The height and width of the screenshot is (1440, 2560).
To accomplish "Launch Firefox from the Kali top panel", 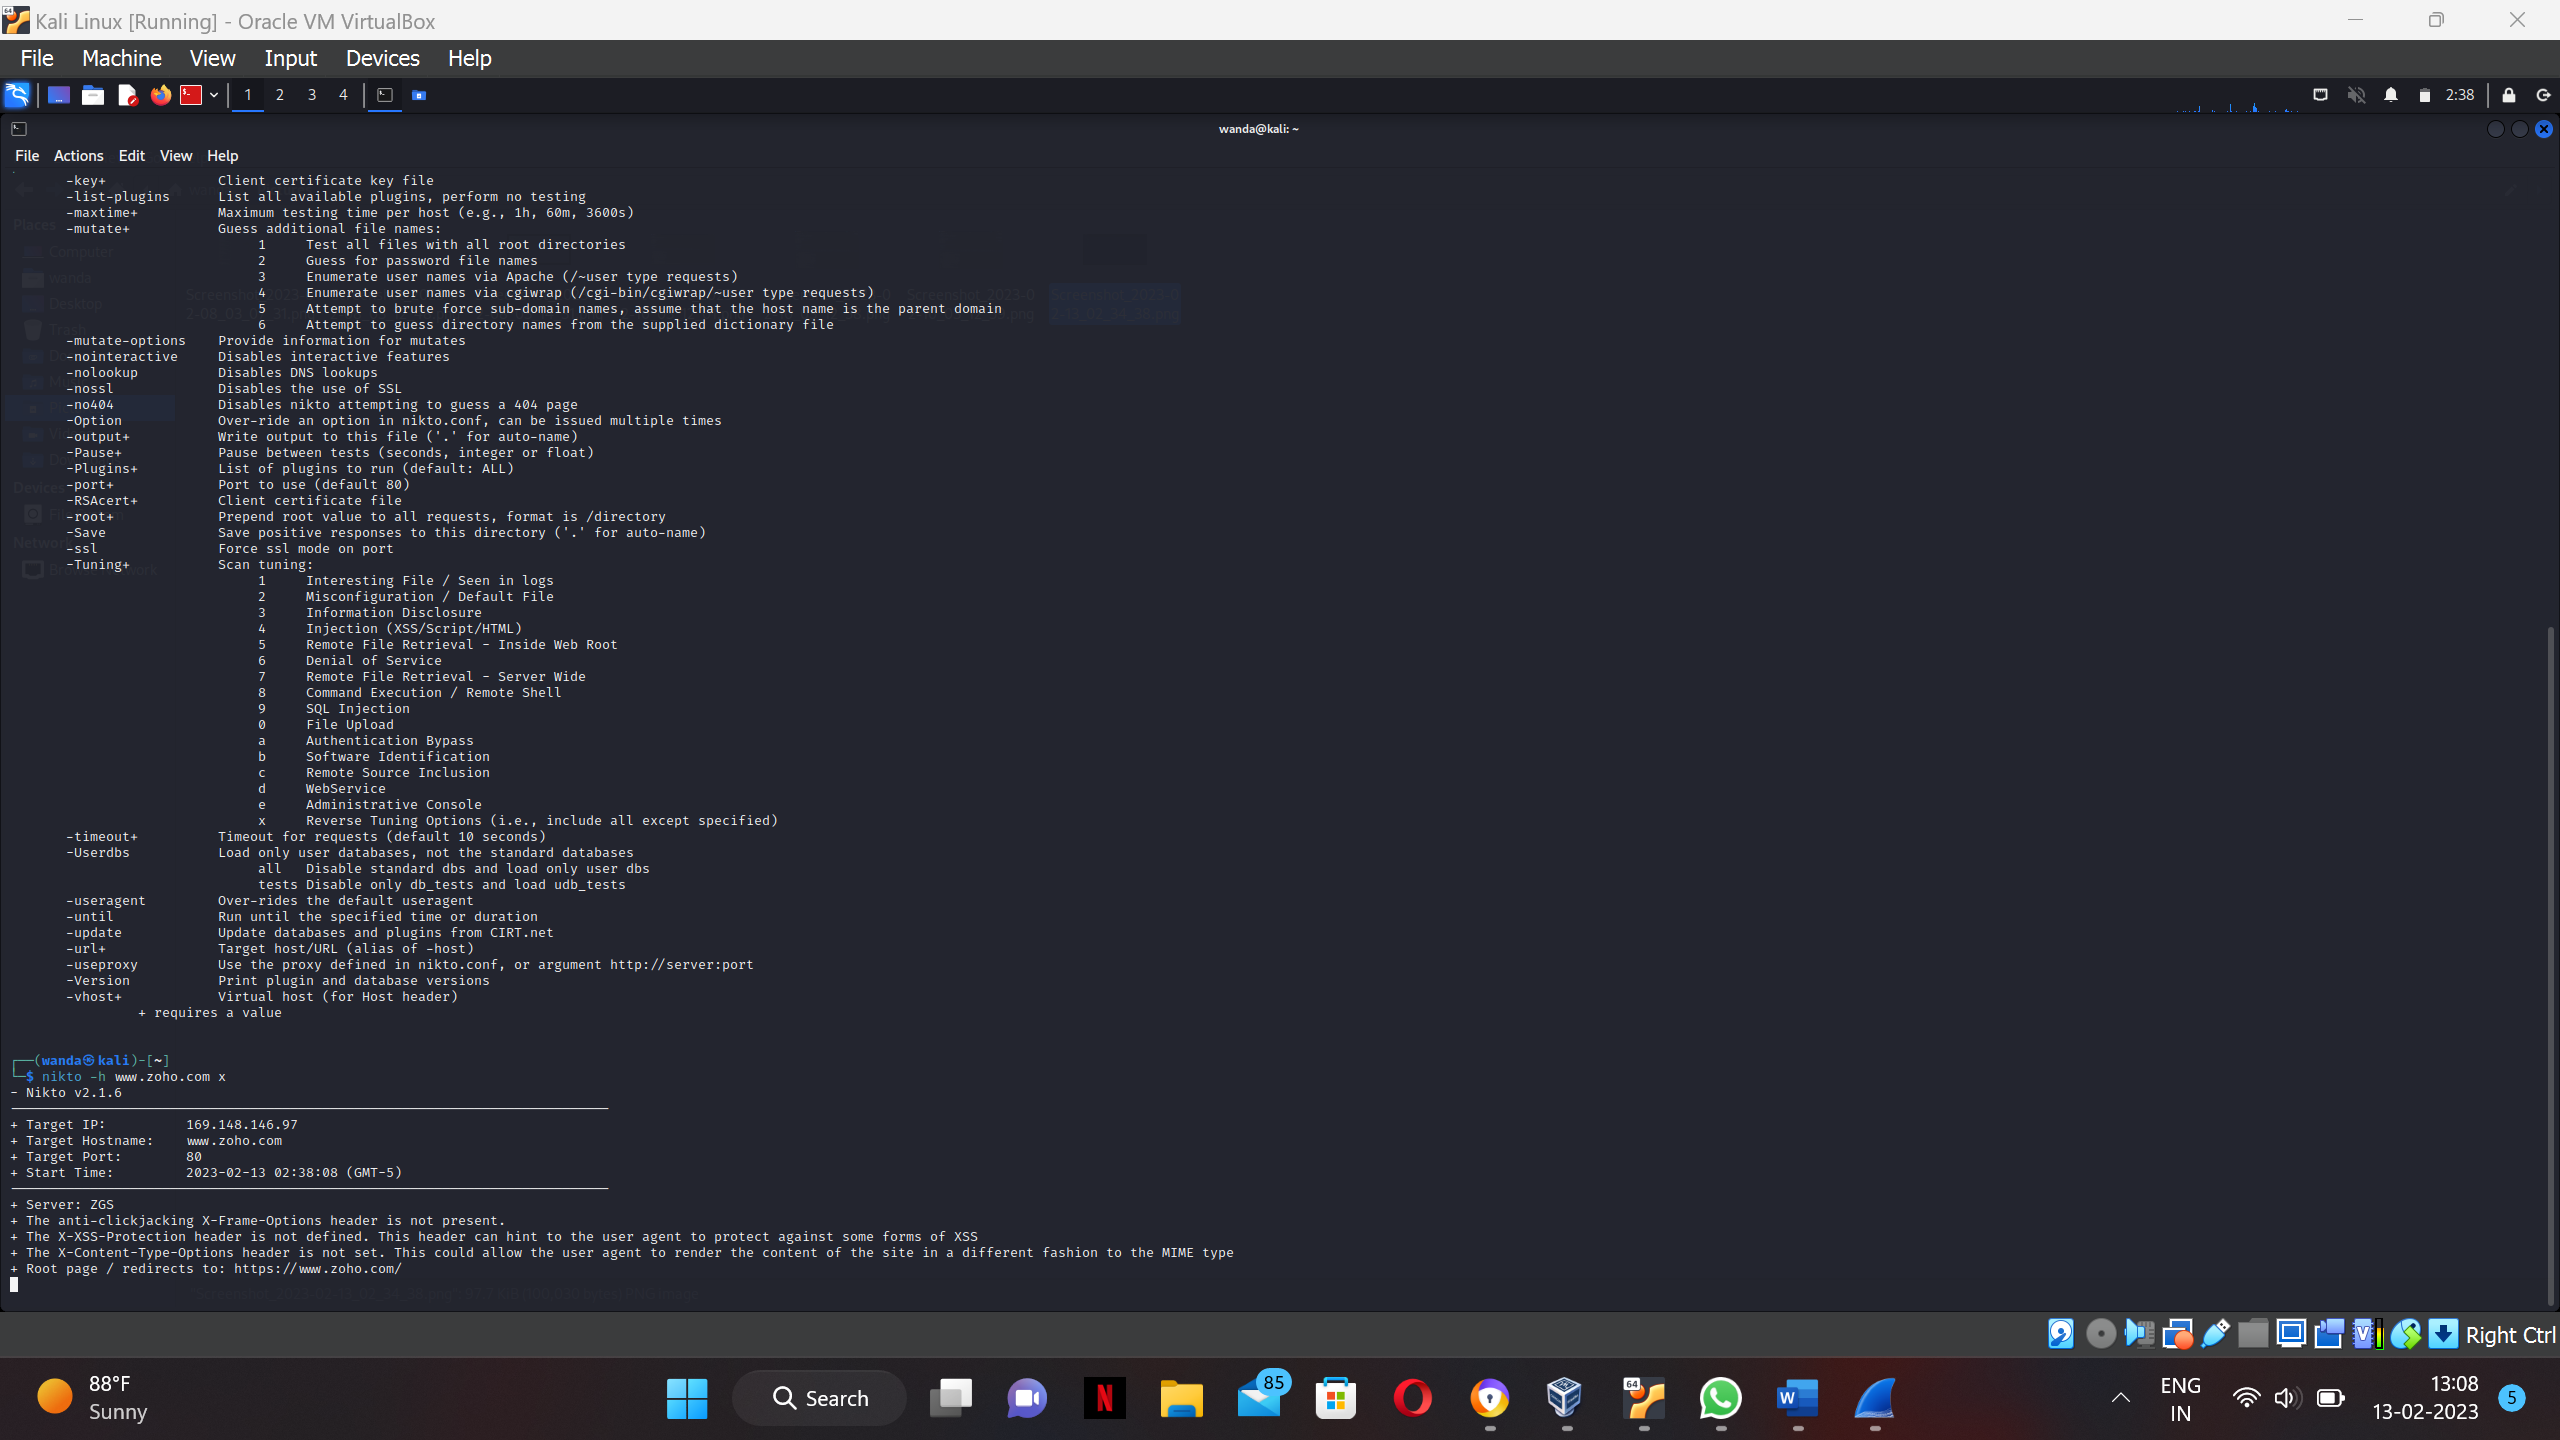I will click(x=160, y=95).
